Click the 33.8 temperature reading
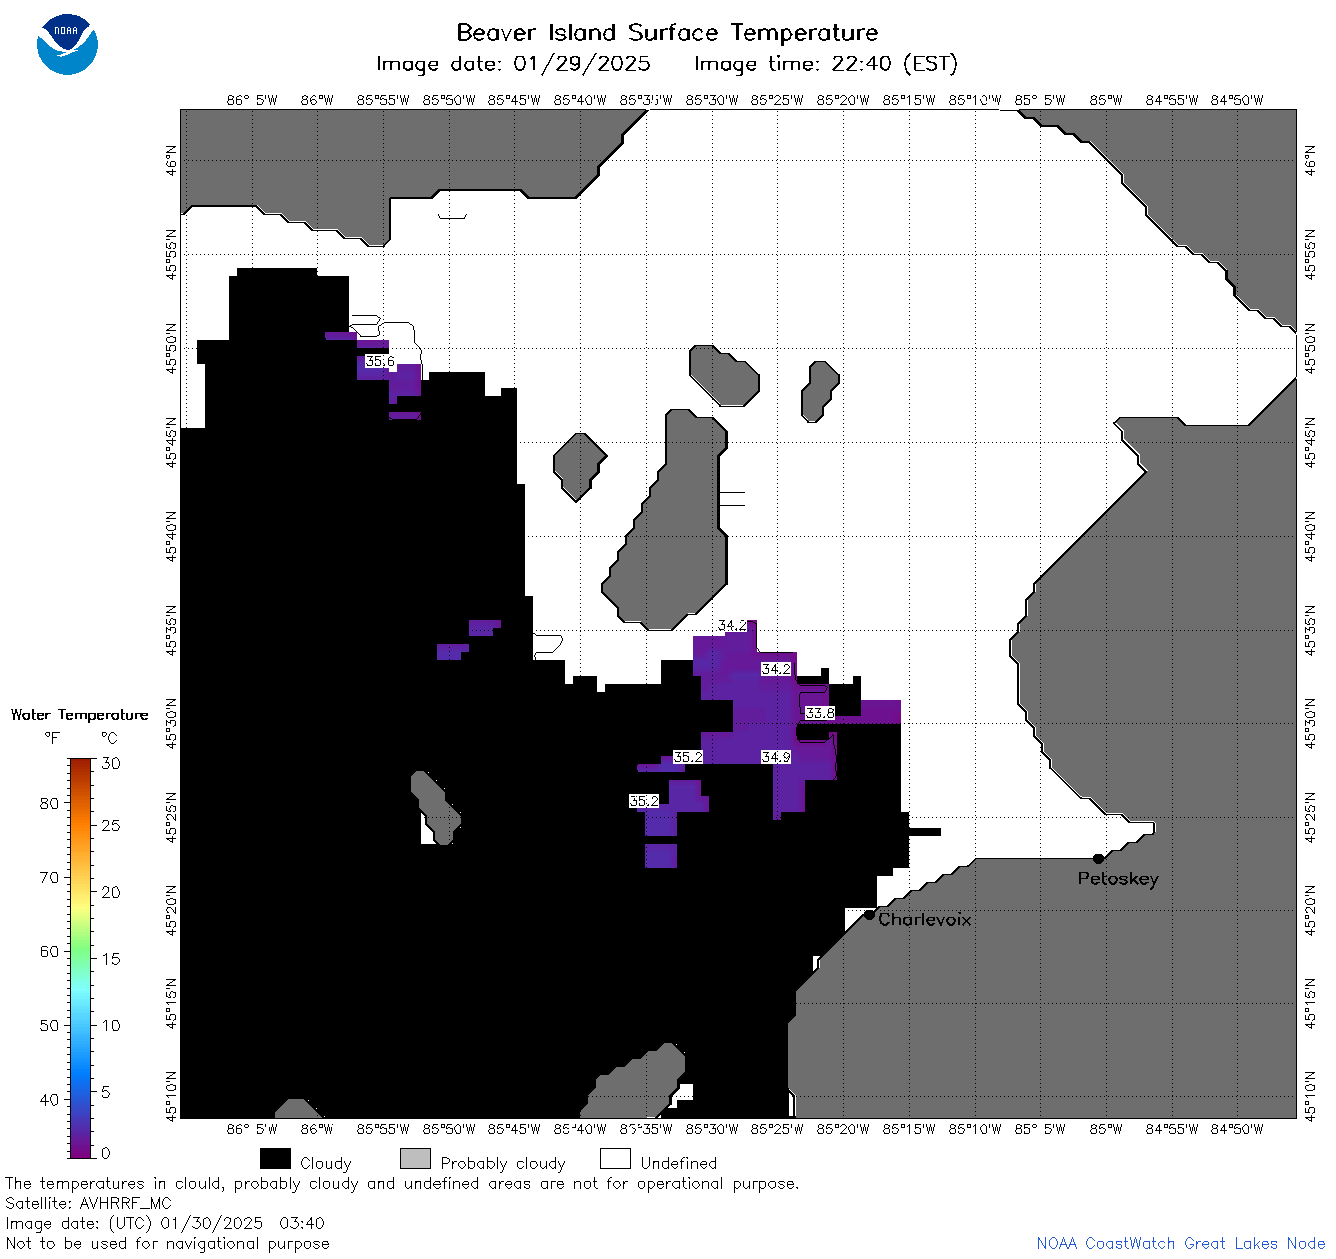 tap(820, 713)
